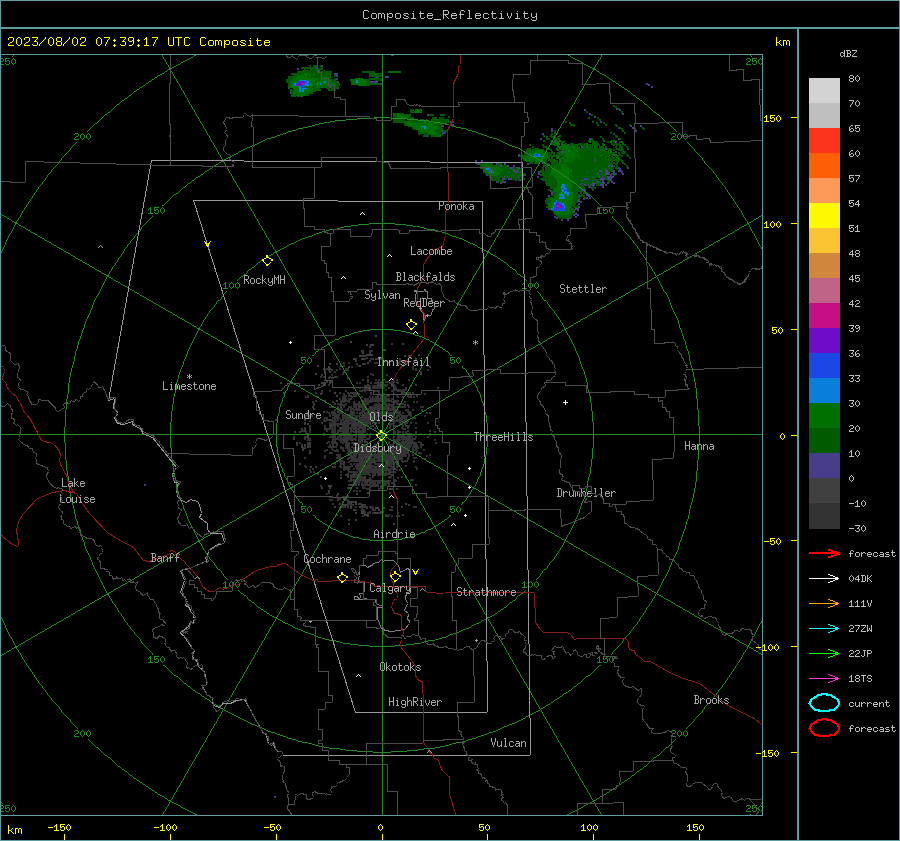Click the Innisfail town label
Image resolution: width=900 pixels, height=841 pixels.
pos(404,362)
